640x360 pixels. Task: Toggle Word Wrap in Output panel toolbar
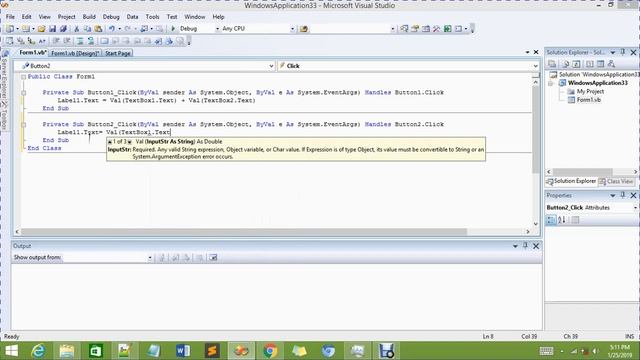[213, 258]
